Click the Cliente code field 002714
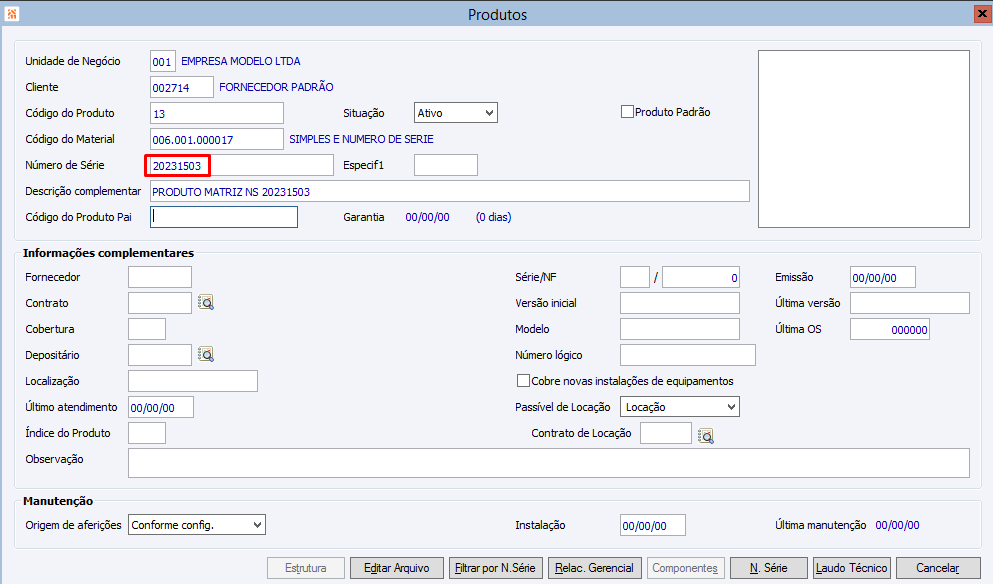 [182, 87]
